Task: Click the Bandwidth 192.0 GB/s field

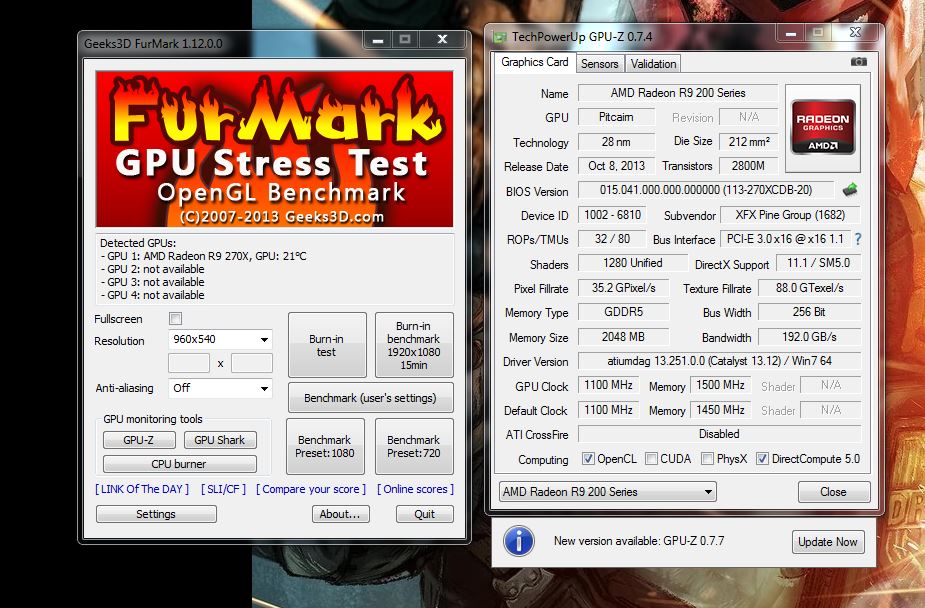Action: [809, 337]
